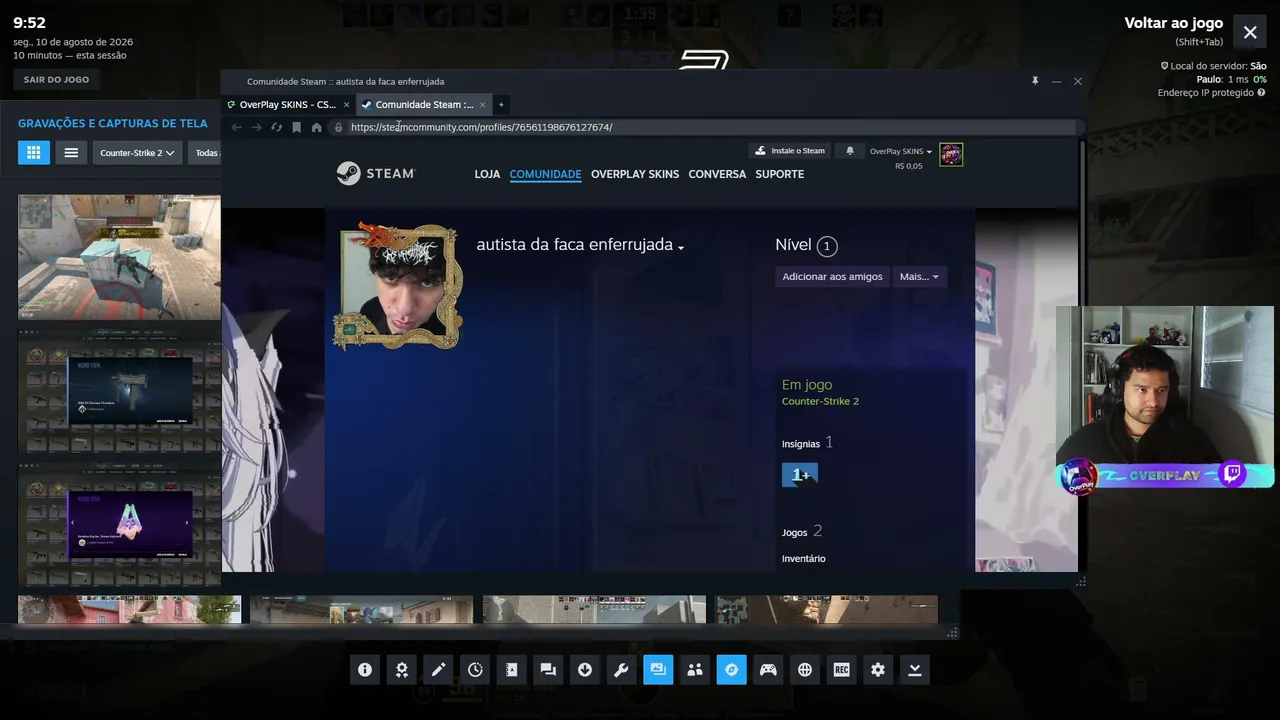Viewport: 1280px width, 720px height.
Task: Open a new browser tab
Action: click(x=501, y=104)
